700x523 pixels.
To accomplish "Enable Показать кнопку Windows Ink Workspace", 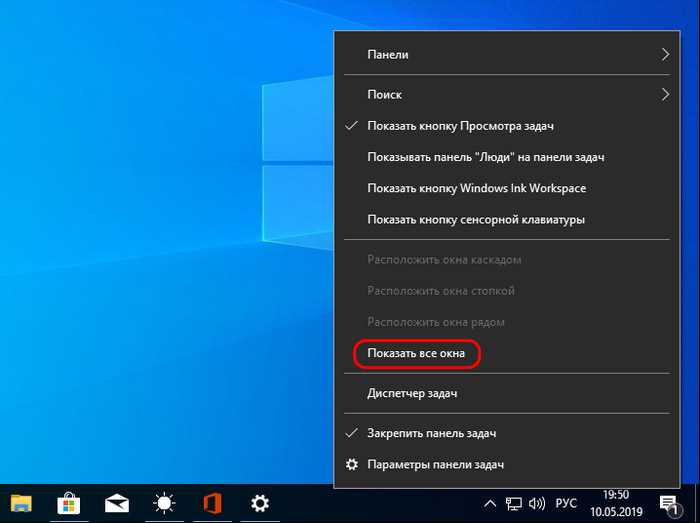I will click(507, 188).
